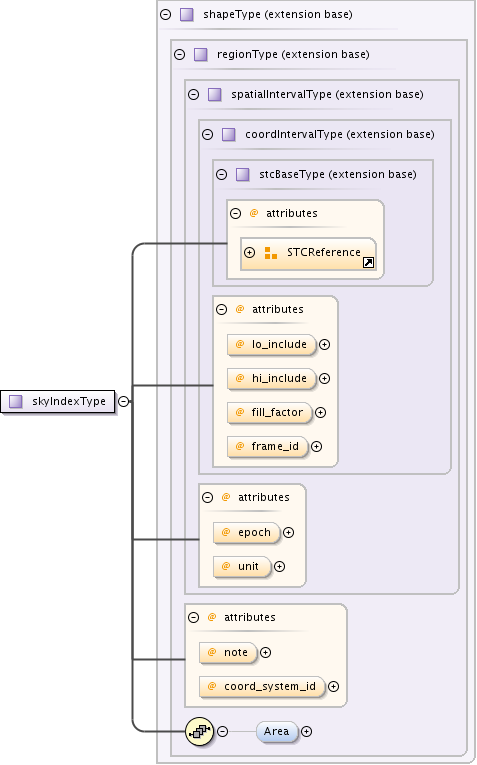The width and height of the screenshot is (477, 765).
Task: Collapse attributes group containing note
Action: click(194, 618)
